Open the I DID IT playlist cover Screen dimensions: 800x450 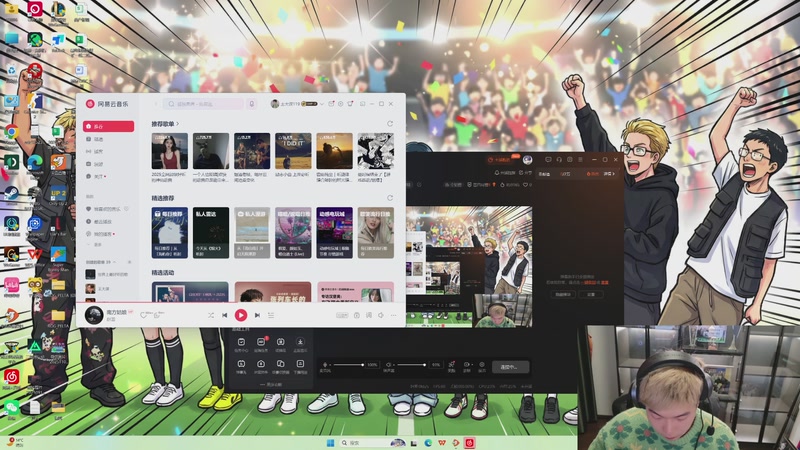click(x=293, y=151)
